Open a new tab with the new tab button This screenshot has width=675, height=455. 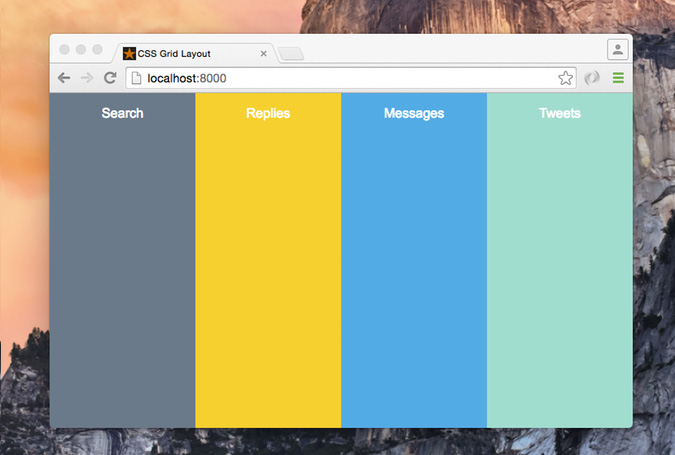coord(291,54)
